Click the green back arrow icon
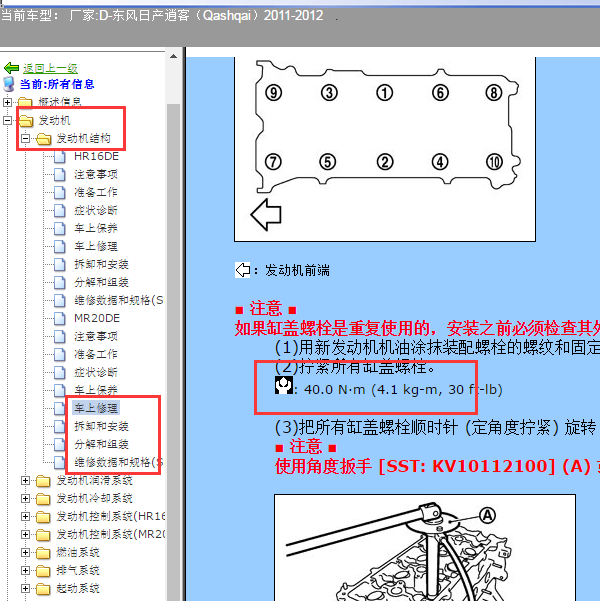 tap(11, 68)
